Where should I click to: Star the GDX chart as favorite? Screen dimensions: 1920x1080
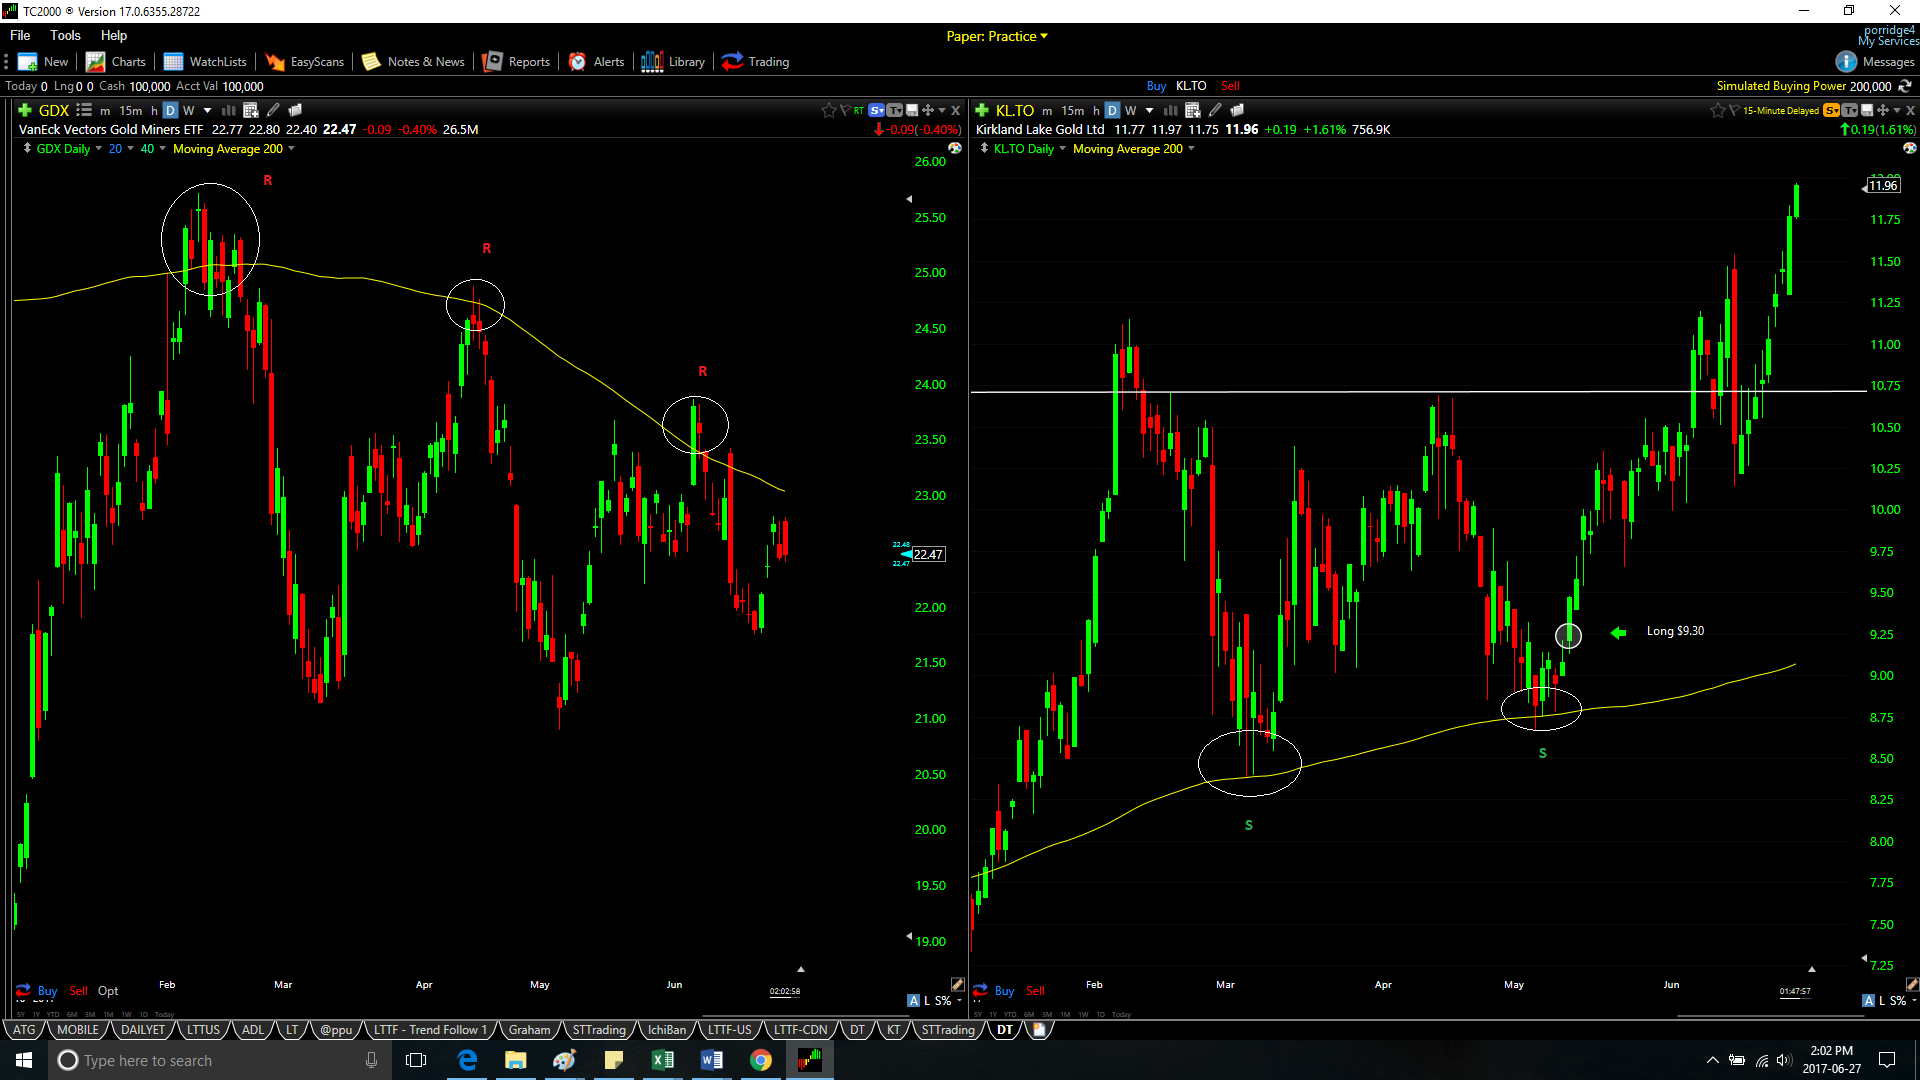coord(828,110)
